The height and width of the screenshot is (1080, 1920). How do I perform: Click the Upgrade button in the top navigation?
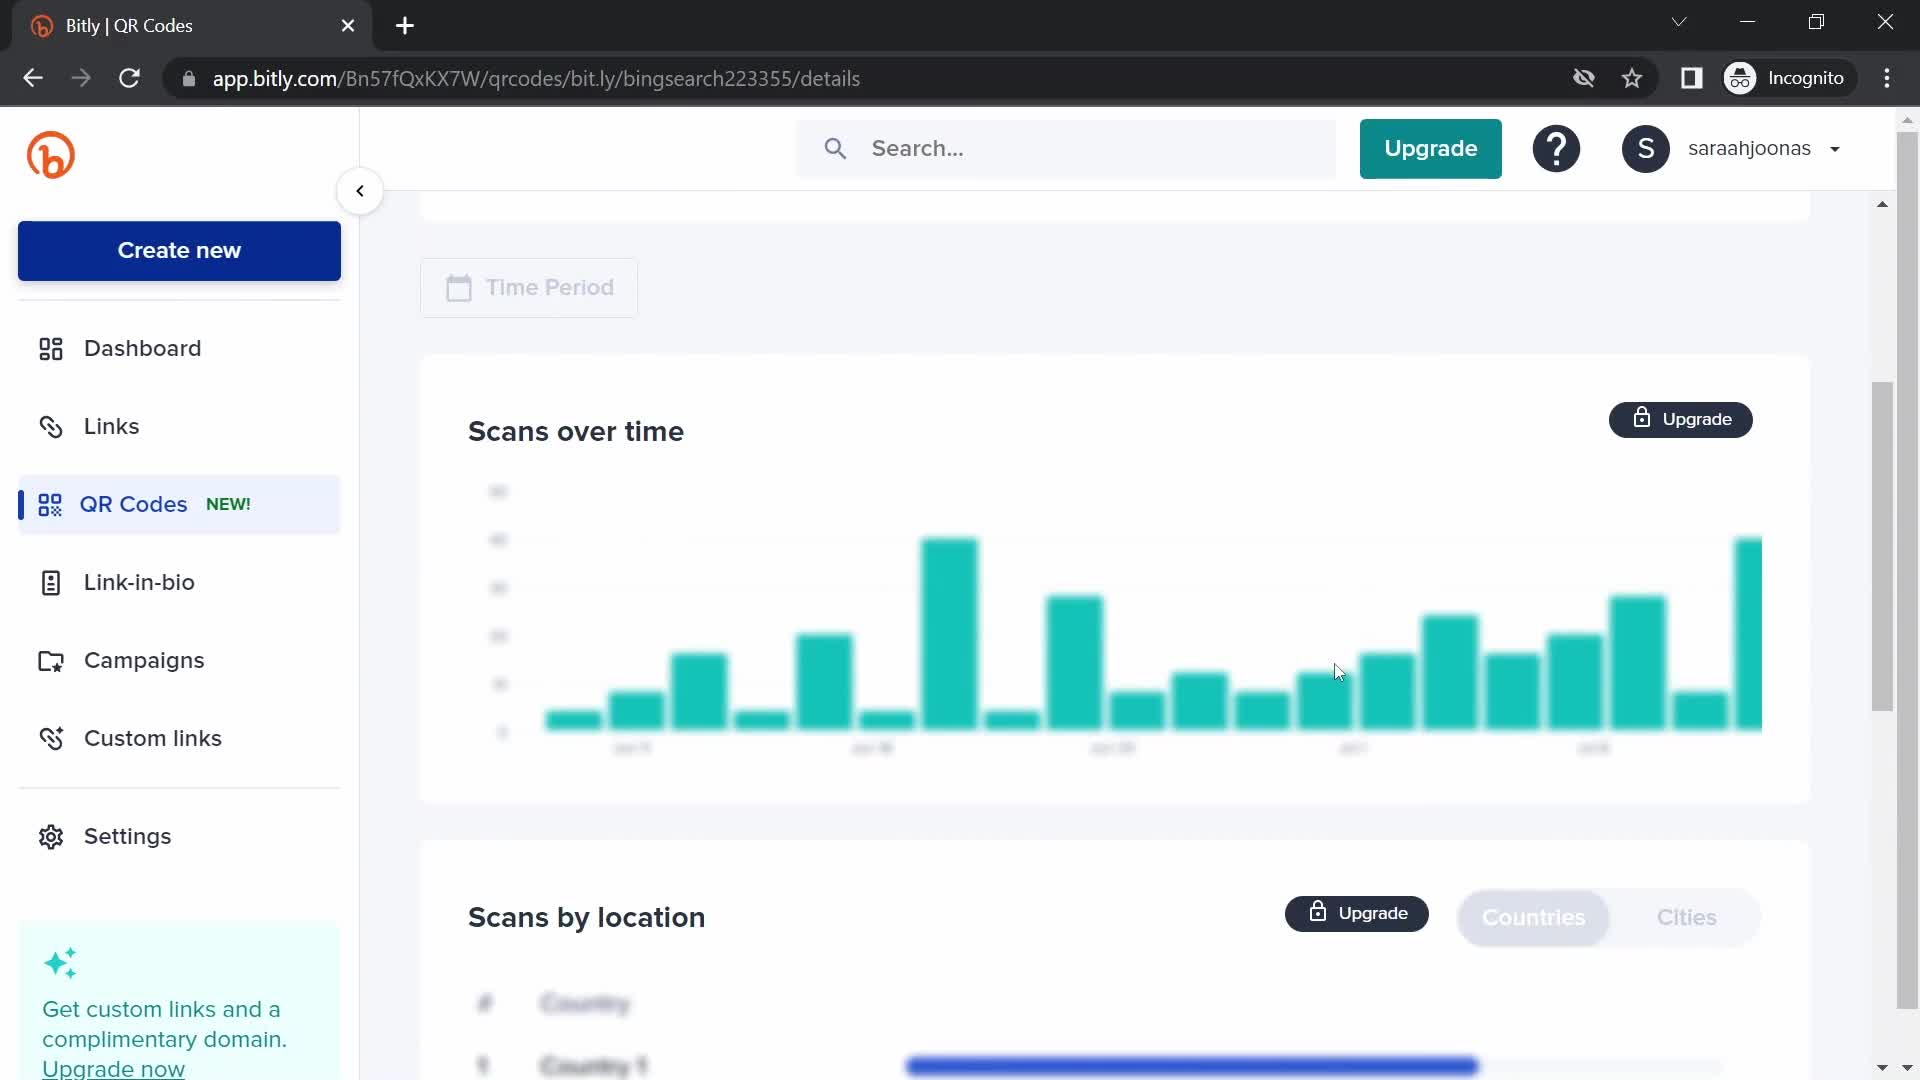click(1431, 148)
